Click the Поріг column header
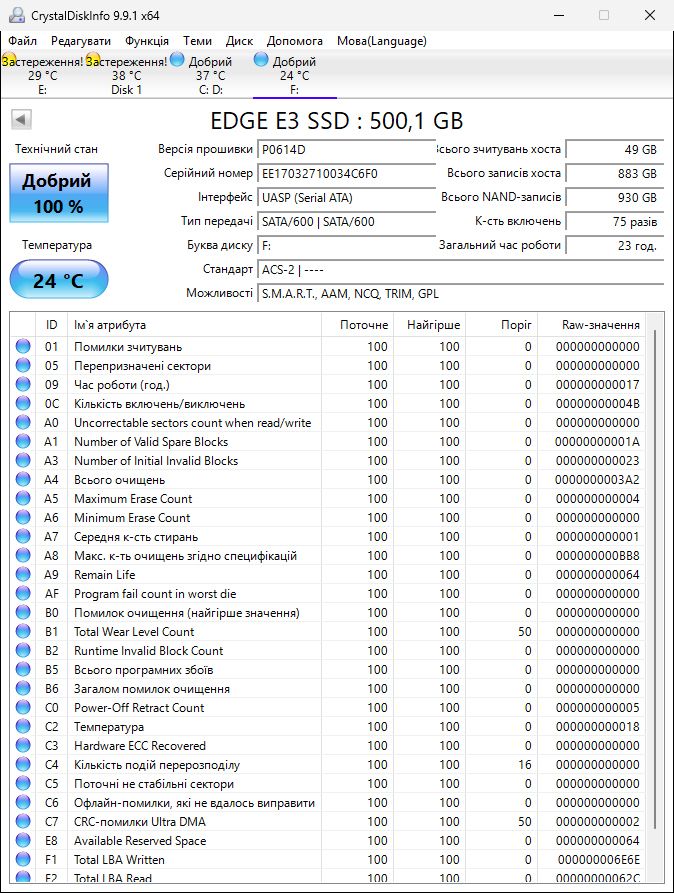 (x=501, y=325)
